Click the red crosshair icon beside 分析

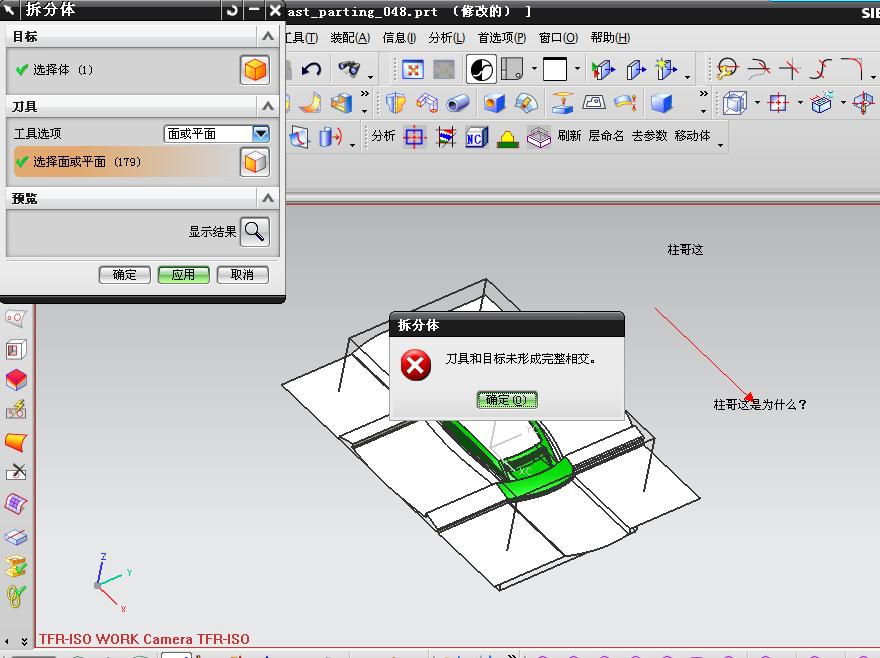click(x=414, y=137)
